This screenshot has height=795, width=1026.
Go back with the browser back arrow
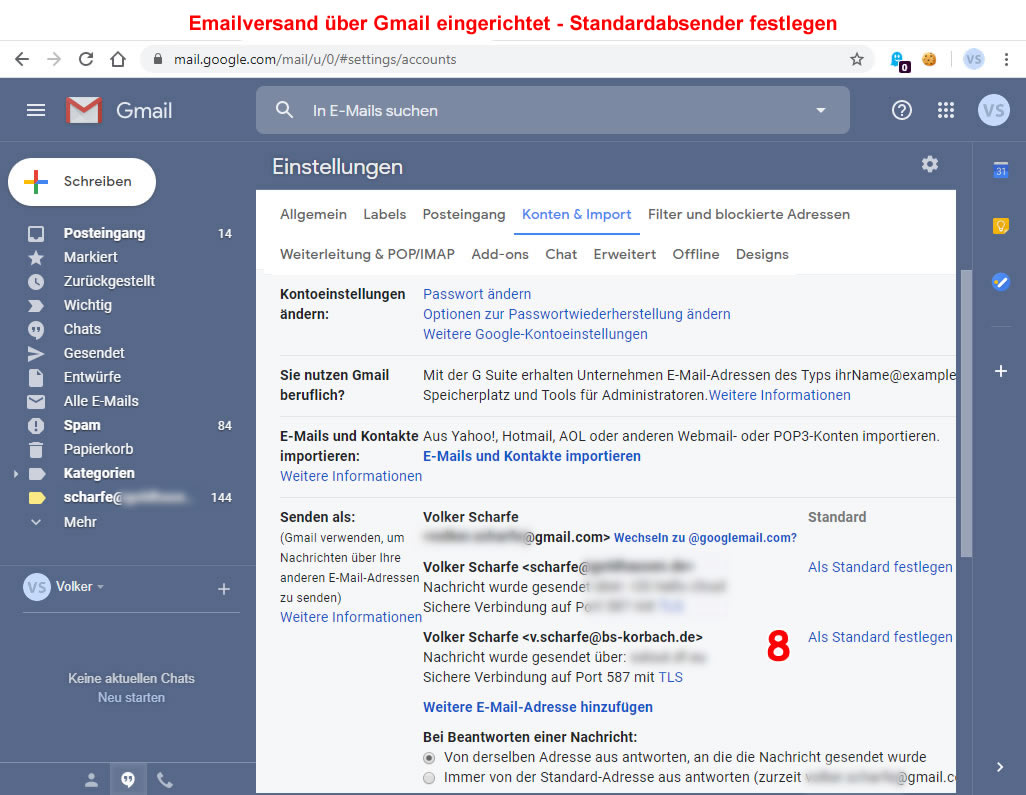22,60
